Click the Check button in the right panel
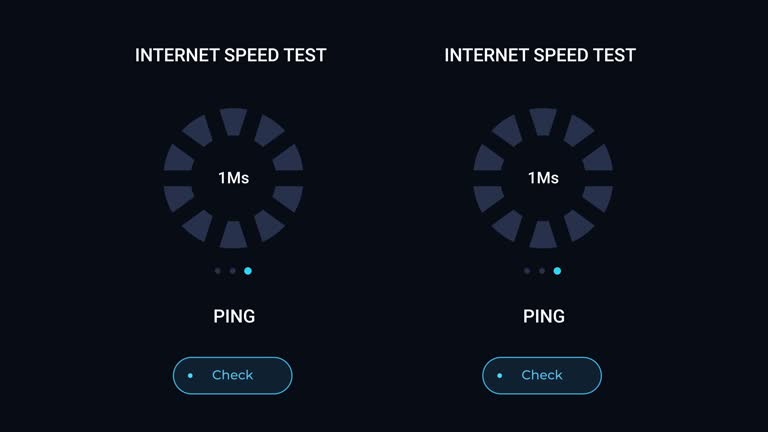 point(542,375)
